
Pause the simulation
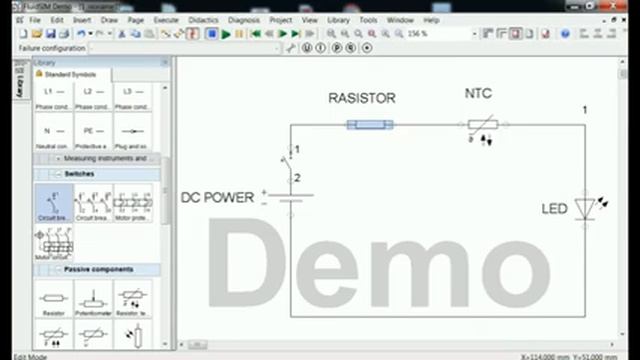[x=239, y=34]
